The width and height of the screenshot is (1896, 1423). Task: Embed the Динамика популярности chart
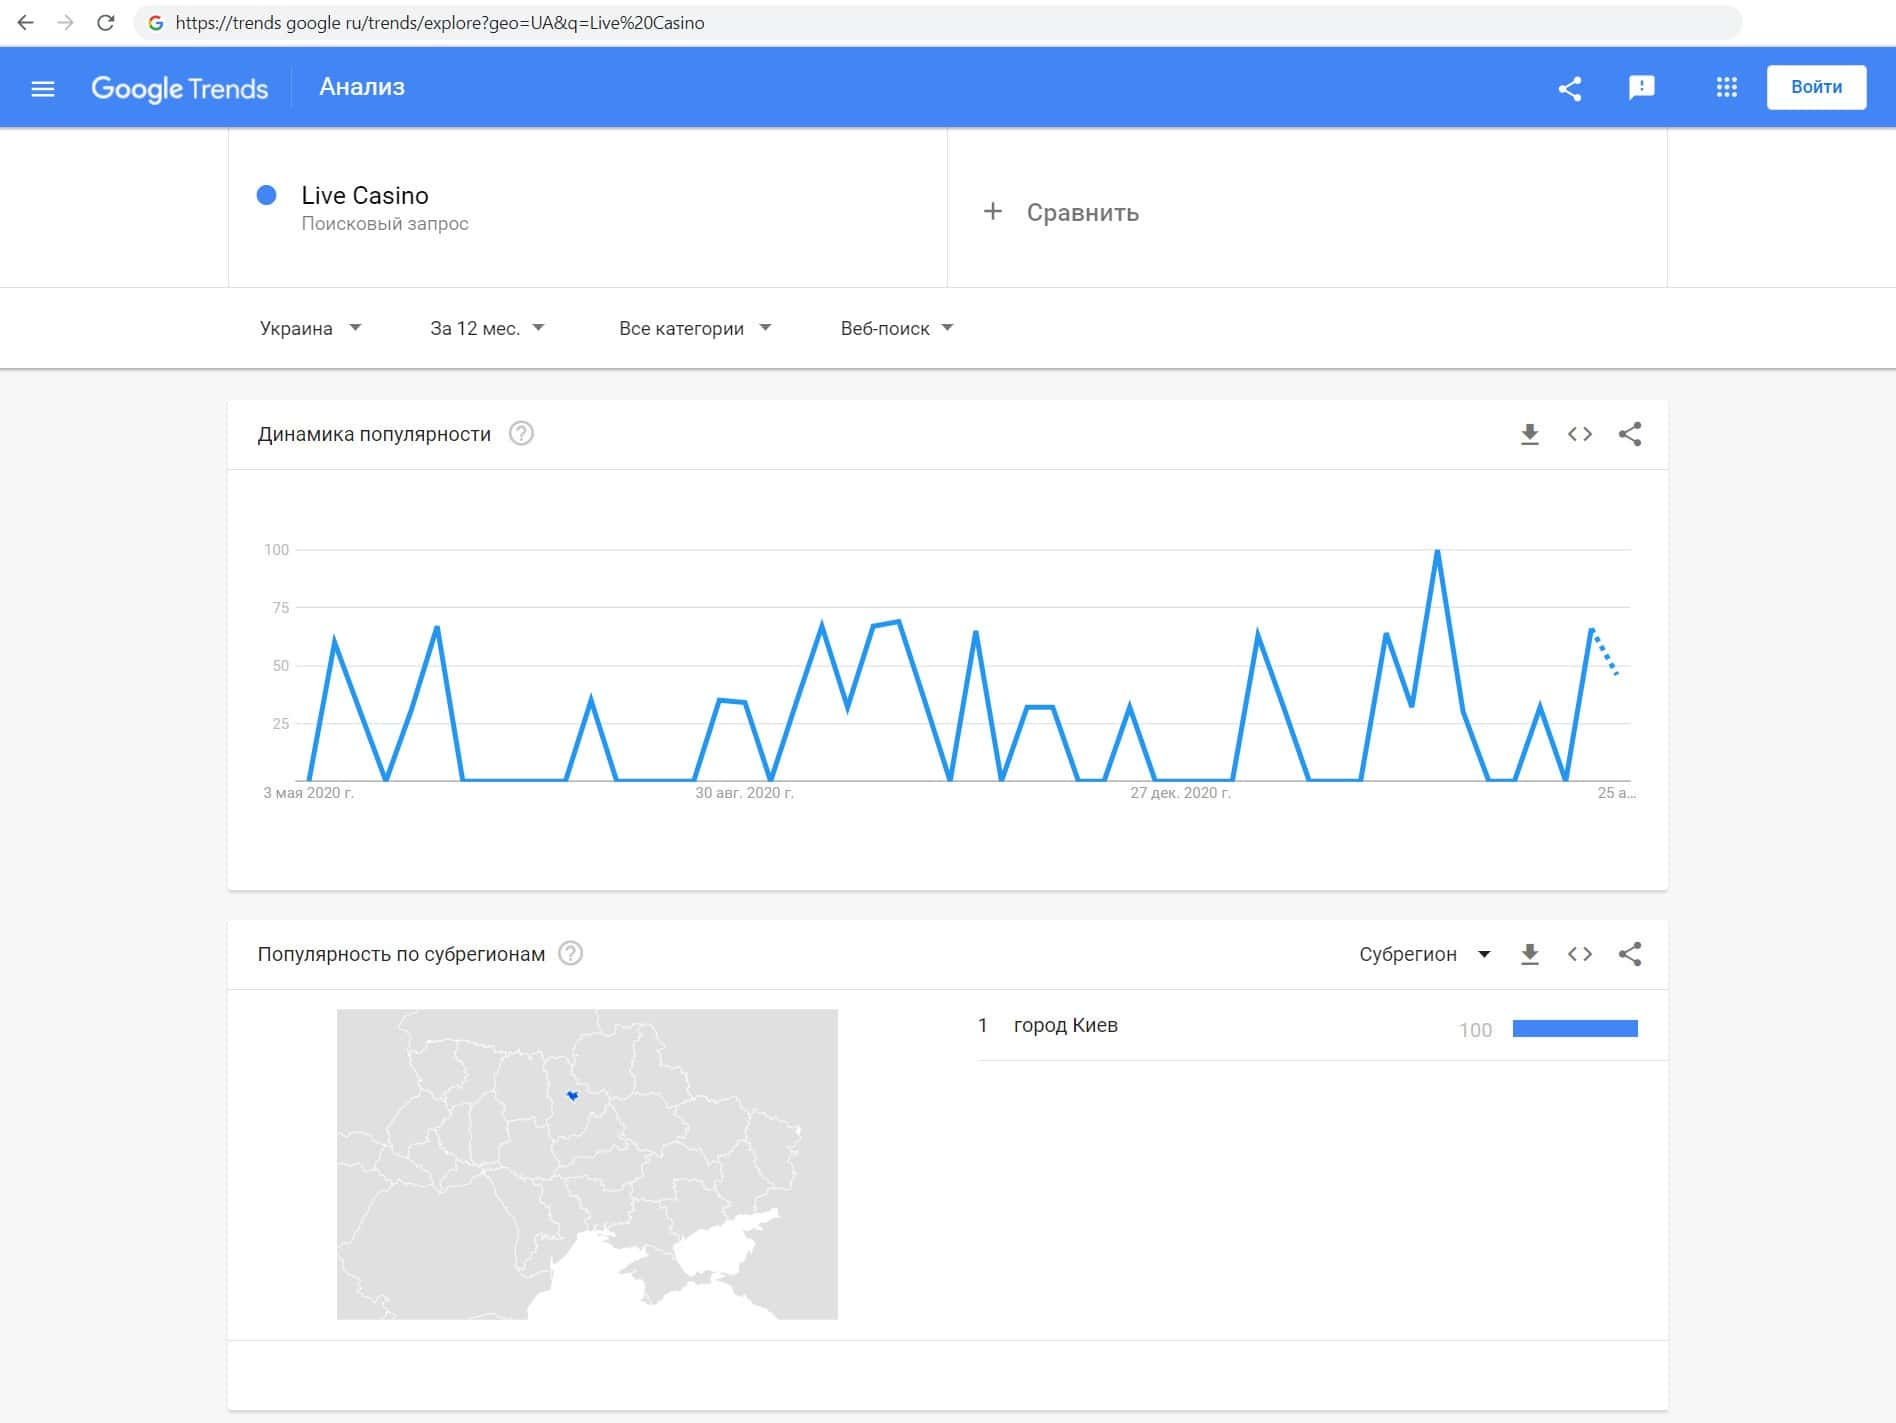1580,434
